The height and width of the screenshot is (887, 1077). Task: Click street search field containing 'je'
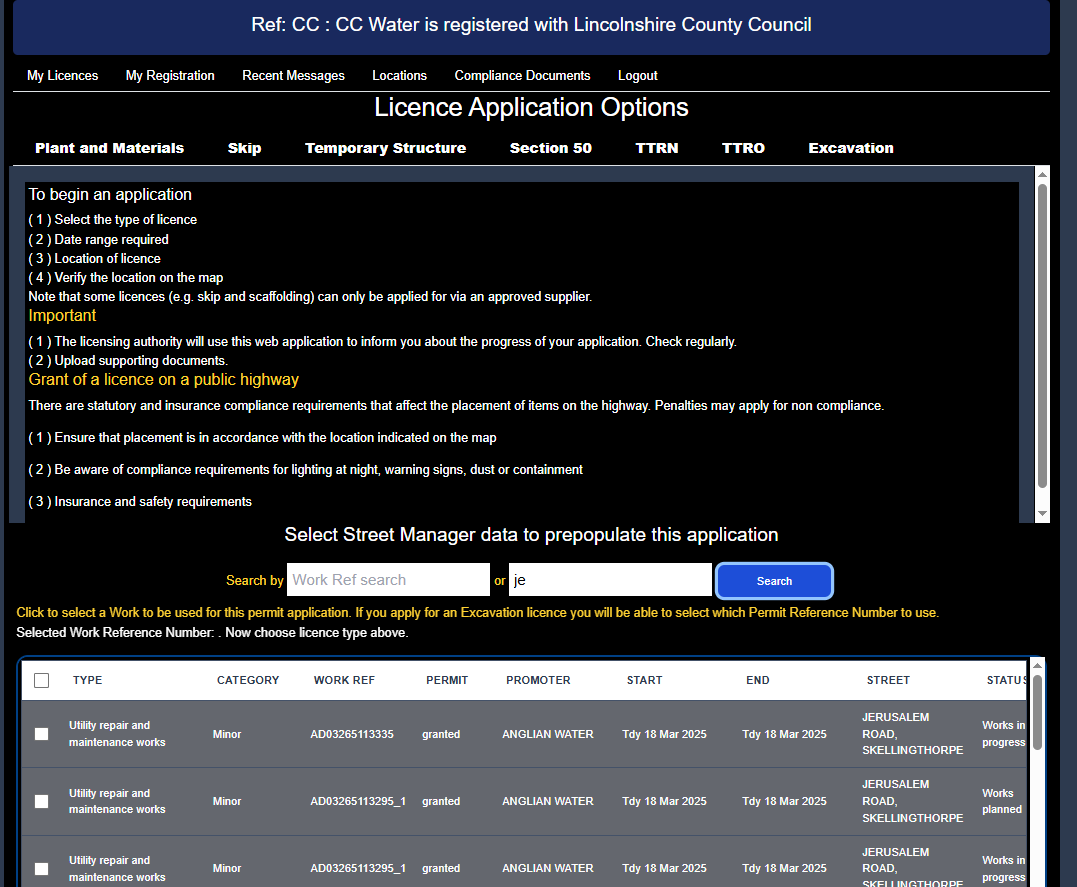pyautogui.click(x=609, y=580)
